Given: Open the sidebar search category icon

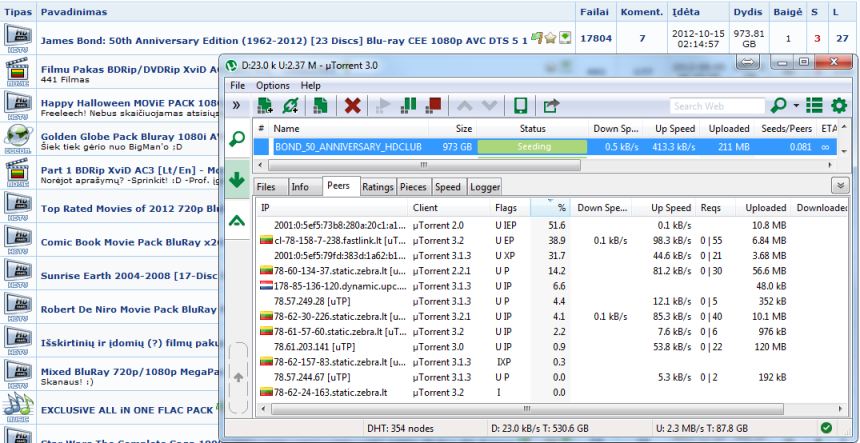Looking at the screenshot, I should click(x=237, y=139).
